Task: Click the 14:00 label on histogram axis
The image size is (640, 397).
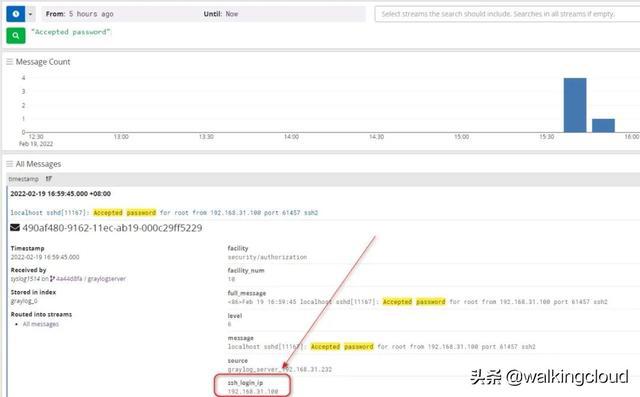Action: coord(291,137)
